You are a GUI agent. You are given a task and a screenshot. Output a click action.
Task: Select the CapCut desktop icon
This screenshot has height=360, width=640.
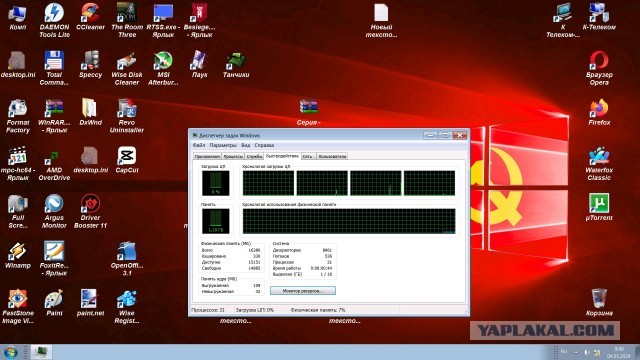(x=127, y=160)
